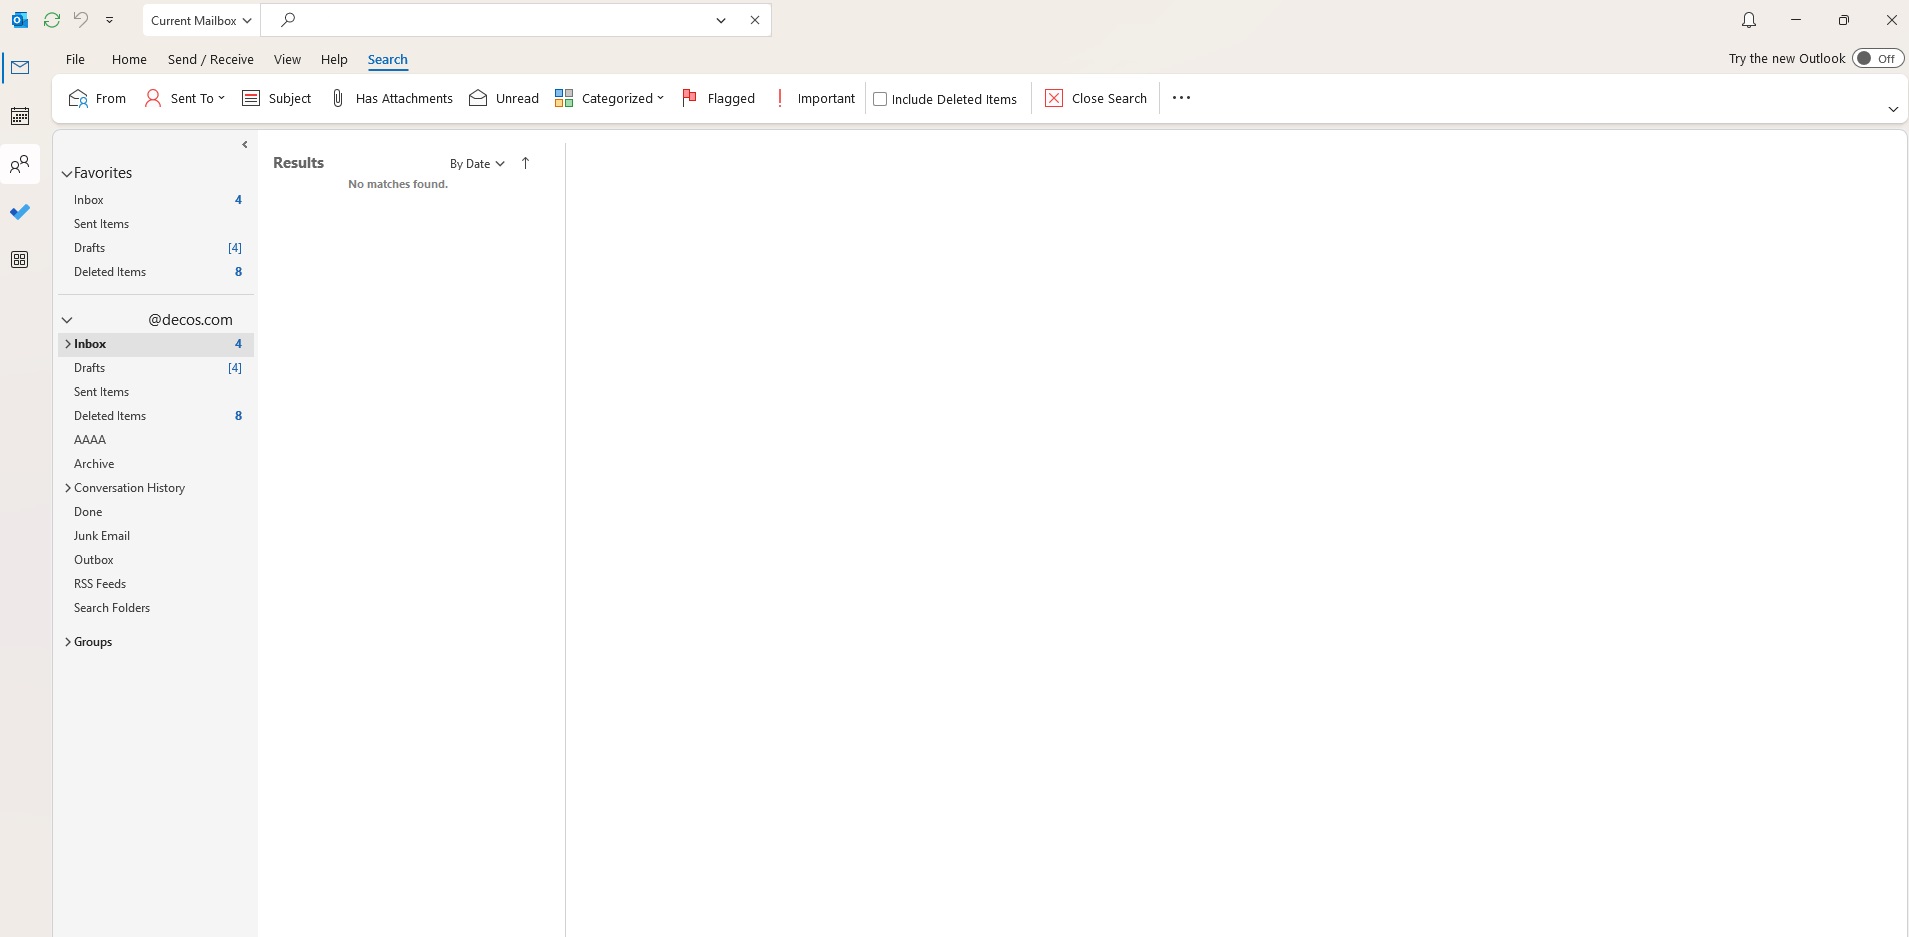The width and height of the screenshot is (1909, 937).
Task: Expand the Conversation History folder
Action: click(x=67, y=488)
